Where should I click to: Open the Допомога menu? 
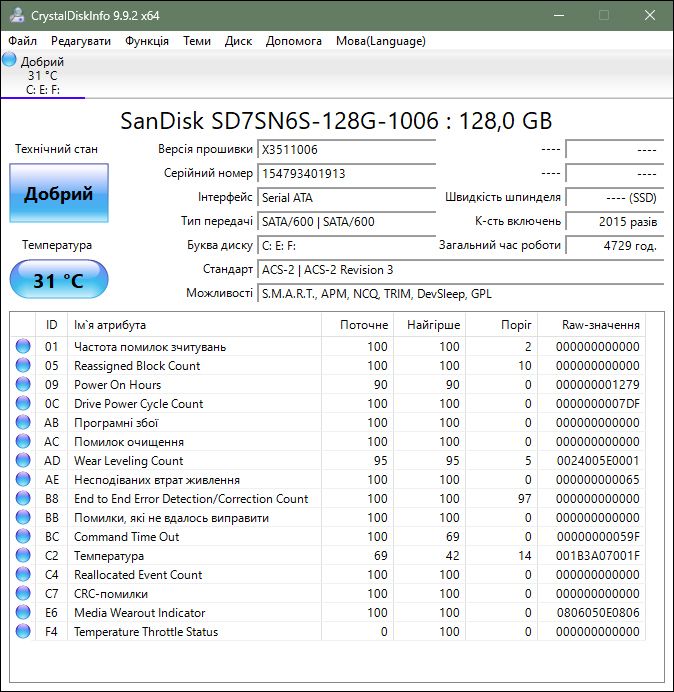click(294, 41)
